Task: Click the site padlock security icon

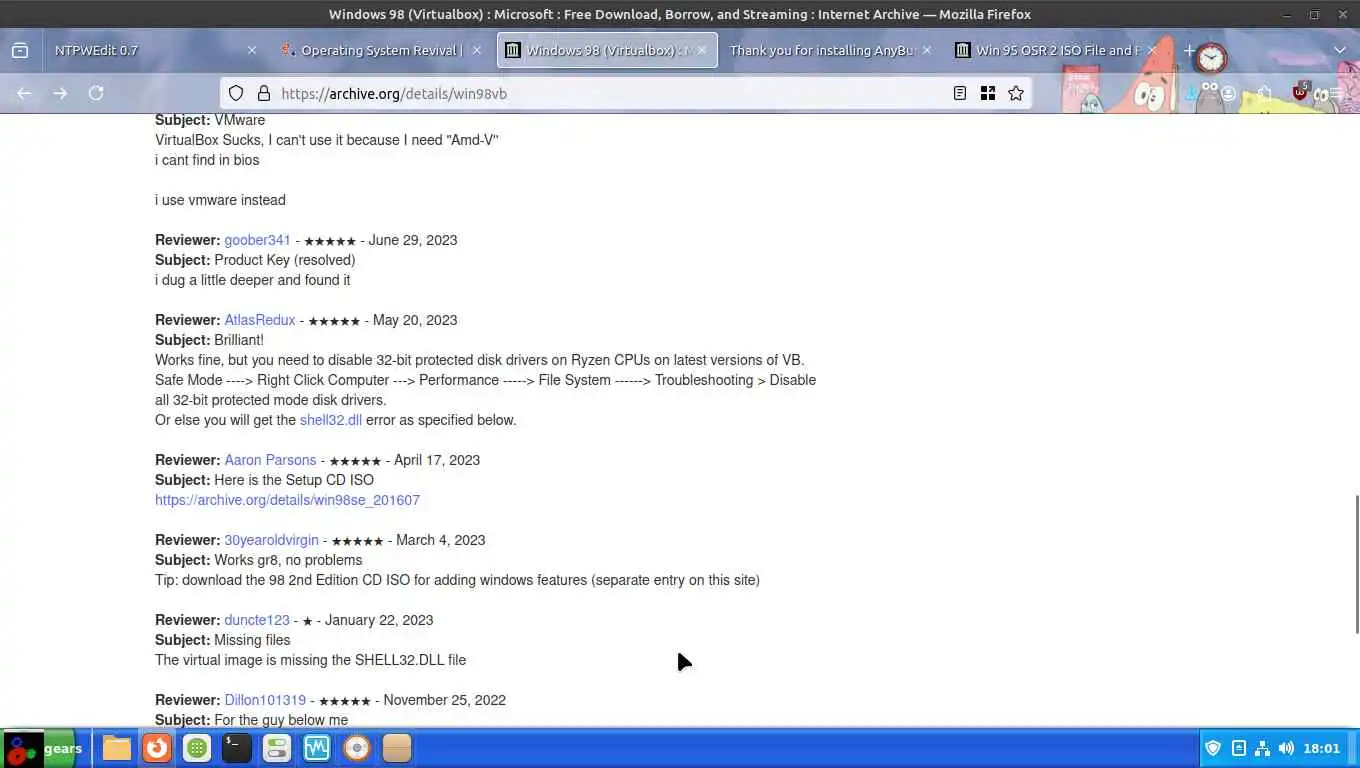Action: coord(264,93)
